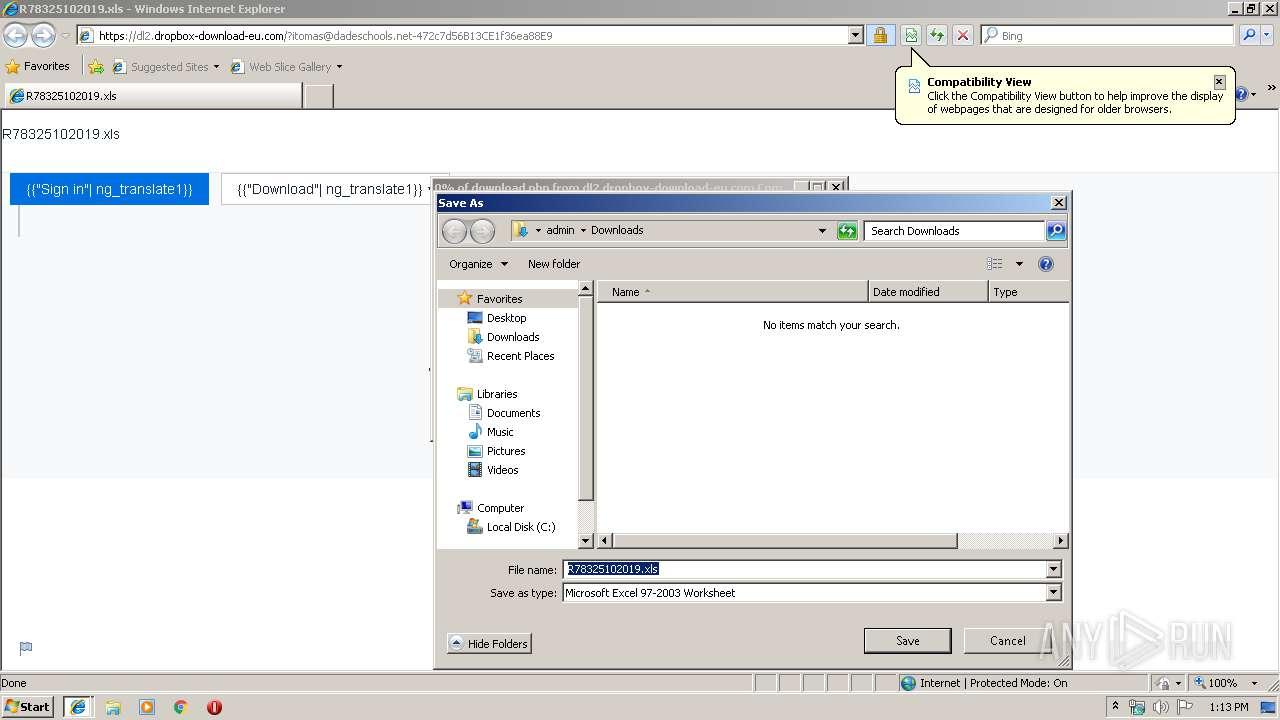This screenshot has height=720, width=1280.
Task: Open the Windows Start menu
Action: click(27, 706)
